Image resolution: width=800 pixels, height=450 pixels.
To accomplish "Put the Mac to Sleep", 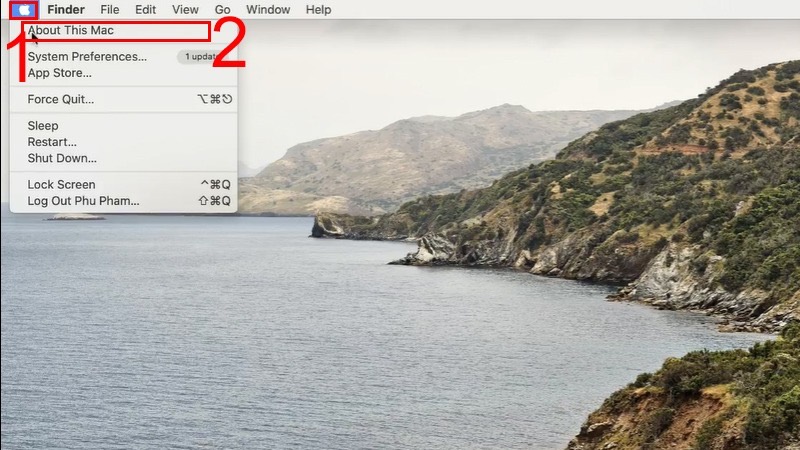I will tap(43, 126).
